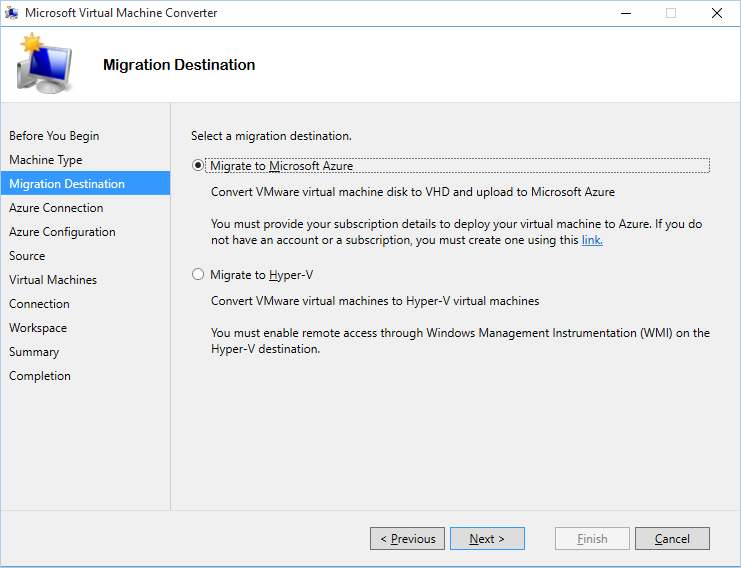The width and height of the screenshot is (741, 568).
Task: Open Virtual Machines step
Action: (53, 280)
